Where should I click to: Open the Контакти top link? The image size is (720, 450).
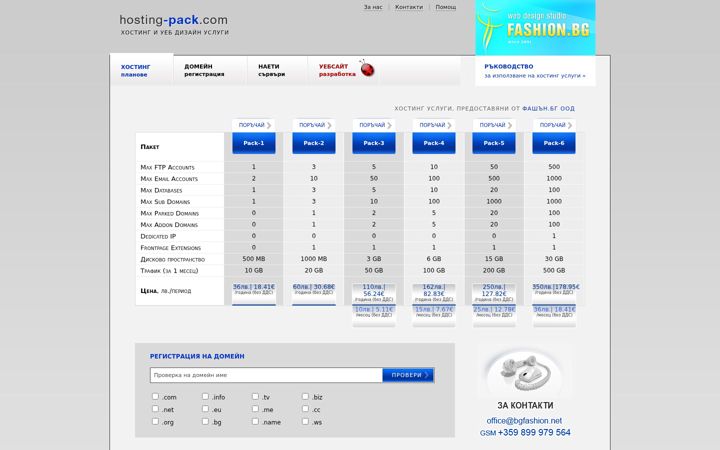(409, 7)
